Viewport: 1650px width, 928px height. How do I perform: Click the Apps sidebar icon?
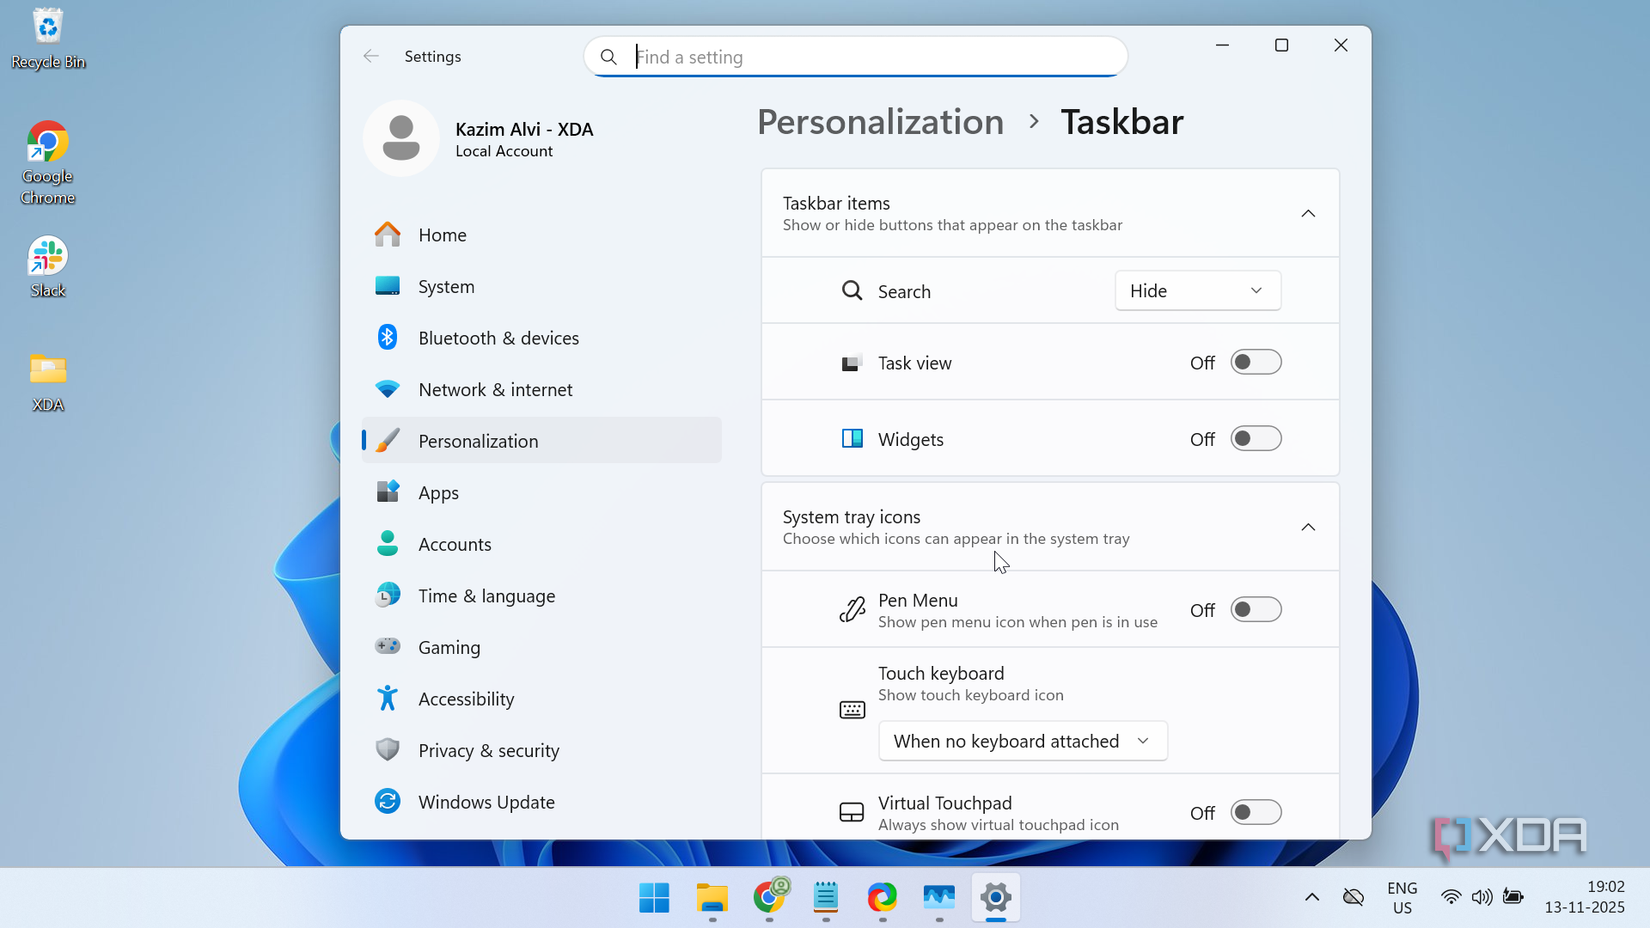tap(387, 492)
